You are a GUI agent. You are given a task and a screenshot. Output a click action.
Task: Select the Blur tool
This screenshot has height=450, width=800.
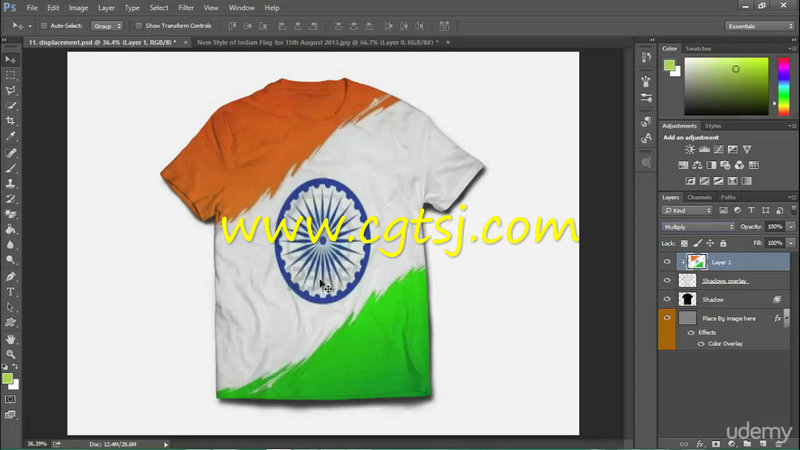(x=10, y=244)
